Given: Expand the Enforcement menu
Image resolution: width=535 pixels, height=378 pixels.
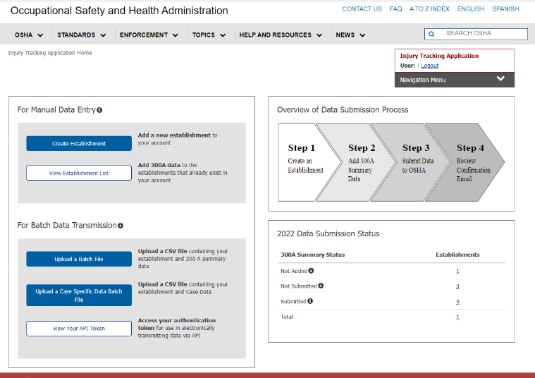Looking at the screenshot, I should 149,35.
